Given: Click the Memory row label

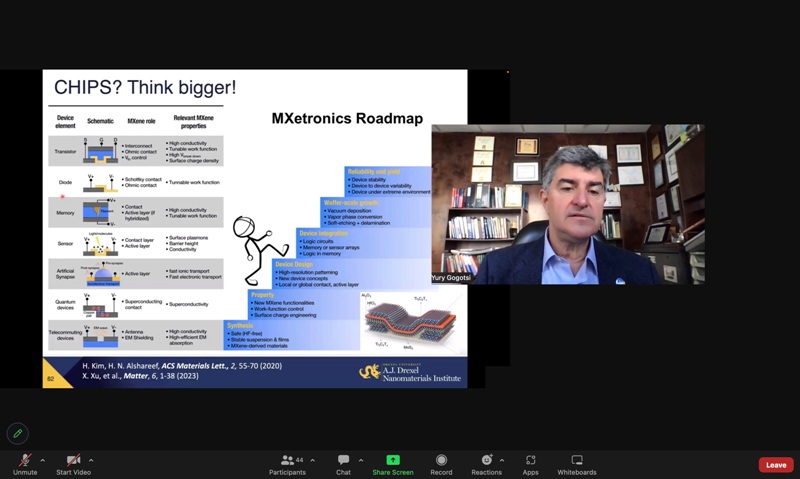Looking at the screenshot, I should 65,213.
